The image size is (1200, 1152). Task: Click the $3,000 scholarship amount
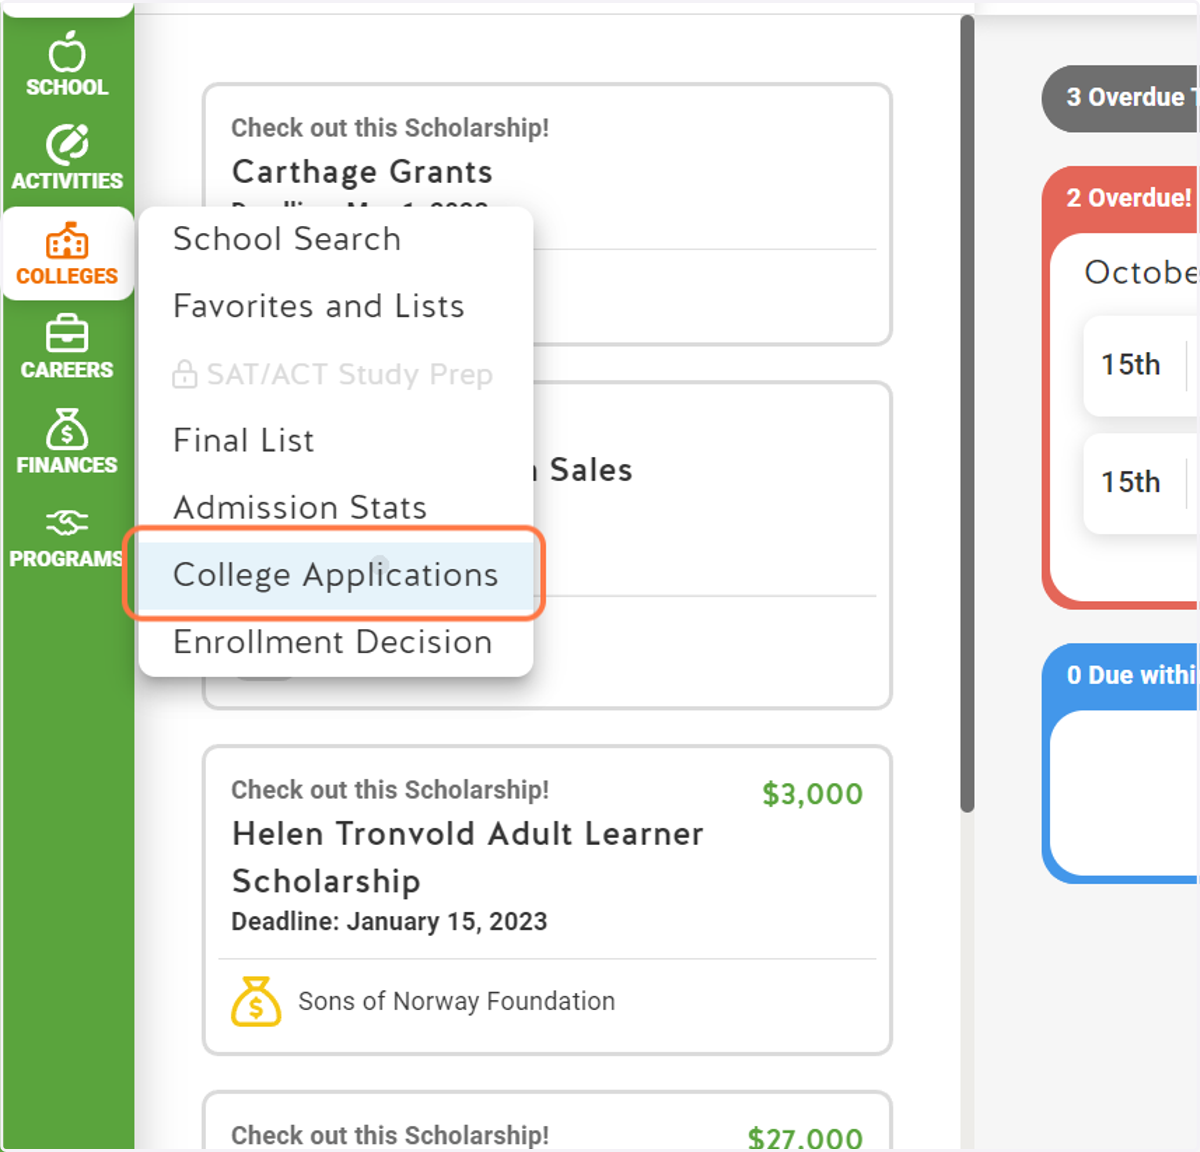(812, 794)
